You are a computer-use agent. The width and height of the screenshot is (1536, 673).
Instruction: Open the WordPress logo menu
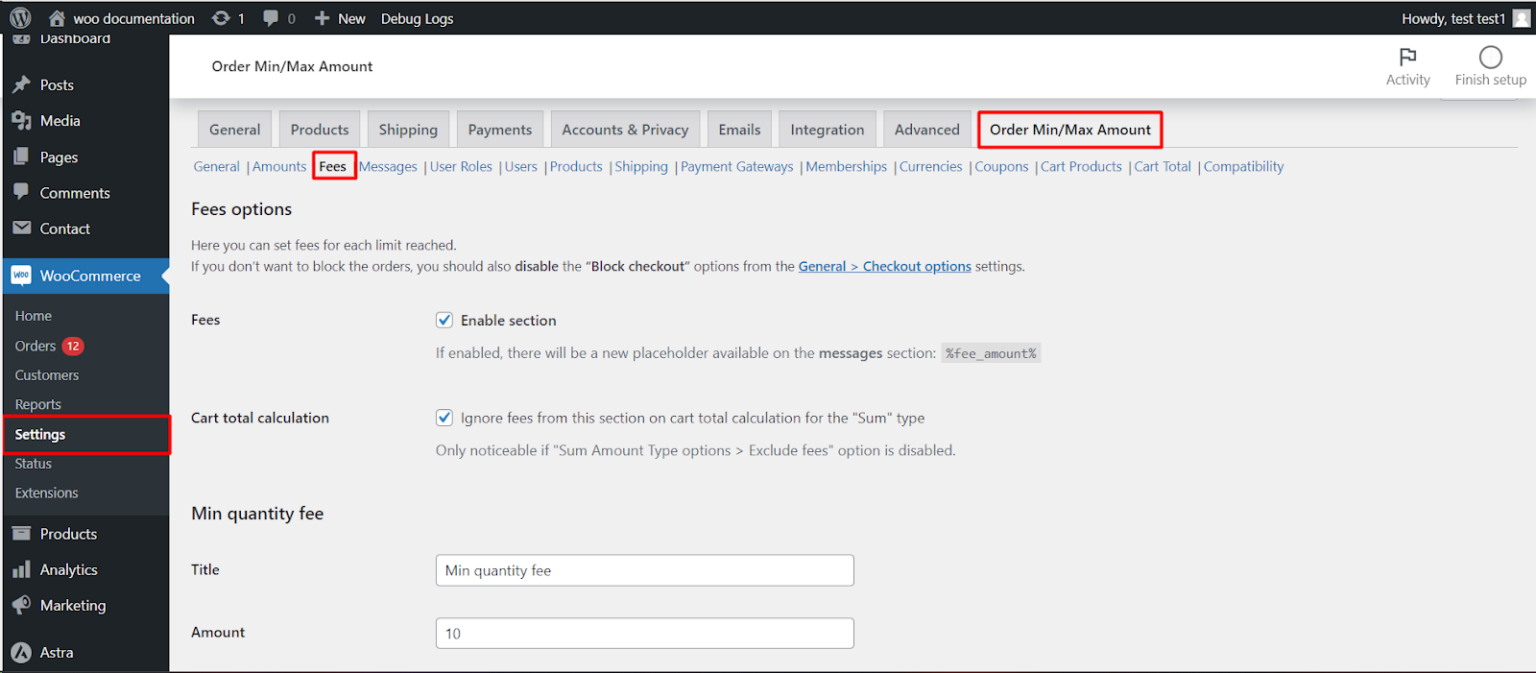[x=21, y=17]
